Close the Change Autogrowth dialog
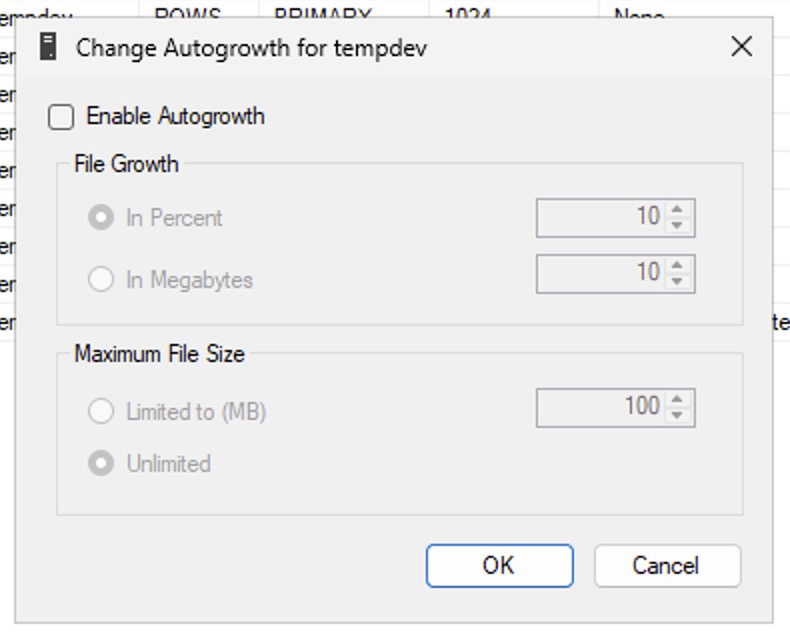 point(741,47)
